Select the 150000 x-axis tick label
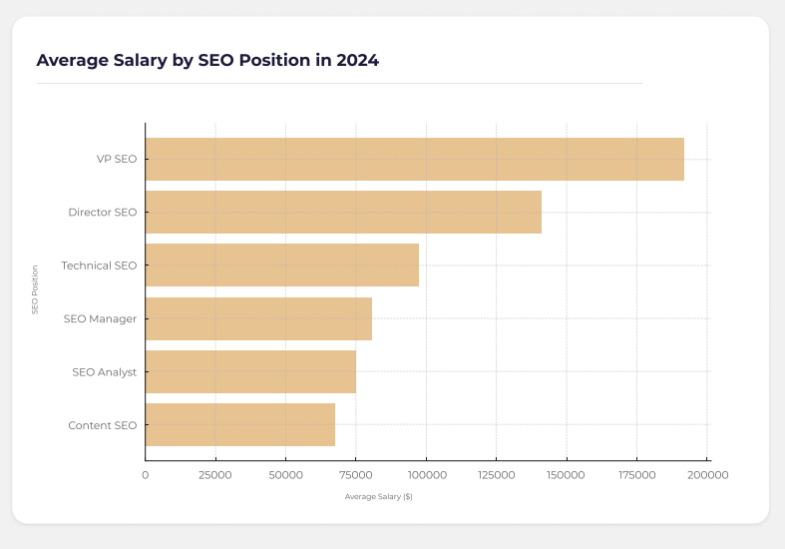The height and width of the screenshot is (549, 785). tap(566, 475)
